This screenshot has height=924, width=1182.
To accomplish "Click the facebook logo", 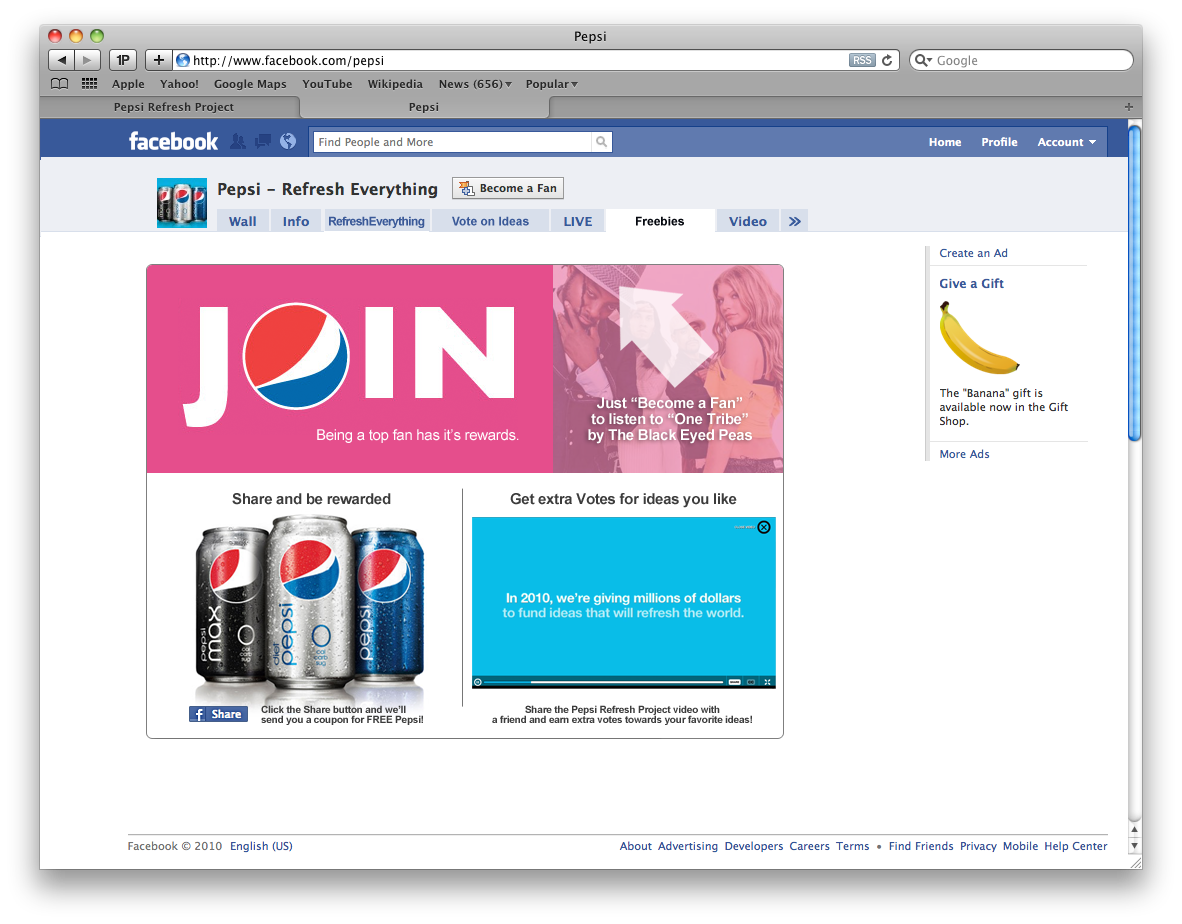I will point(173,141).
